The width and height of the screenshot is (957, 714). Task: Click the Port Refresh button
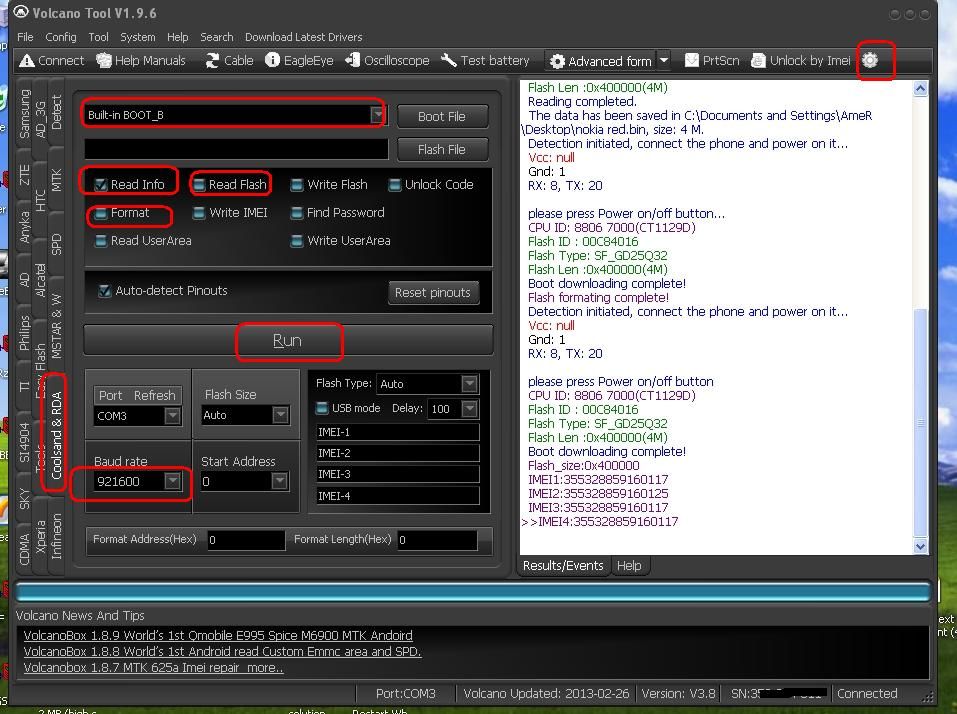137,395
